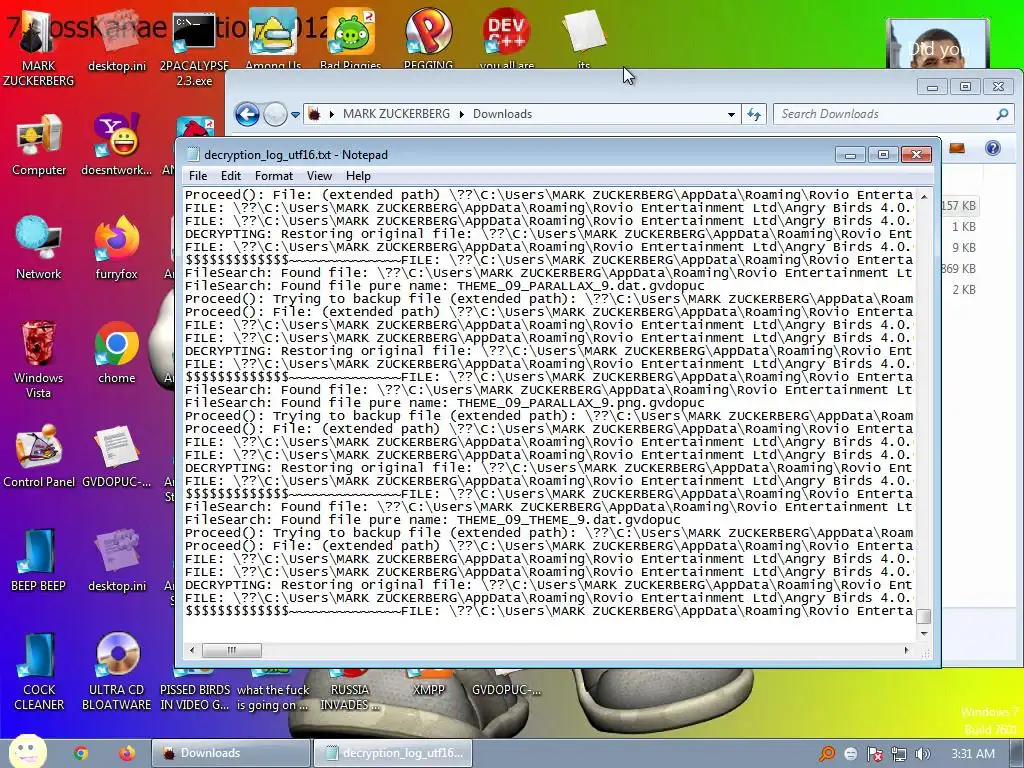Select the 369 KB file size in Explorer
Image resolution: width=1024 pixels, height=768 pixels.
[x=959, y=268]
